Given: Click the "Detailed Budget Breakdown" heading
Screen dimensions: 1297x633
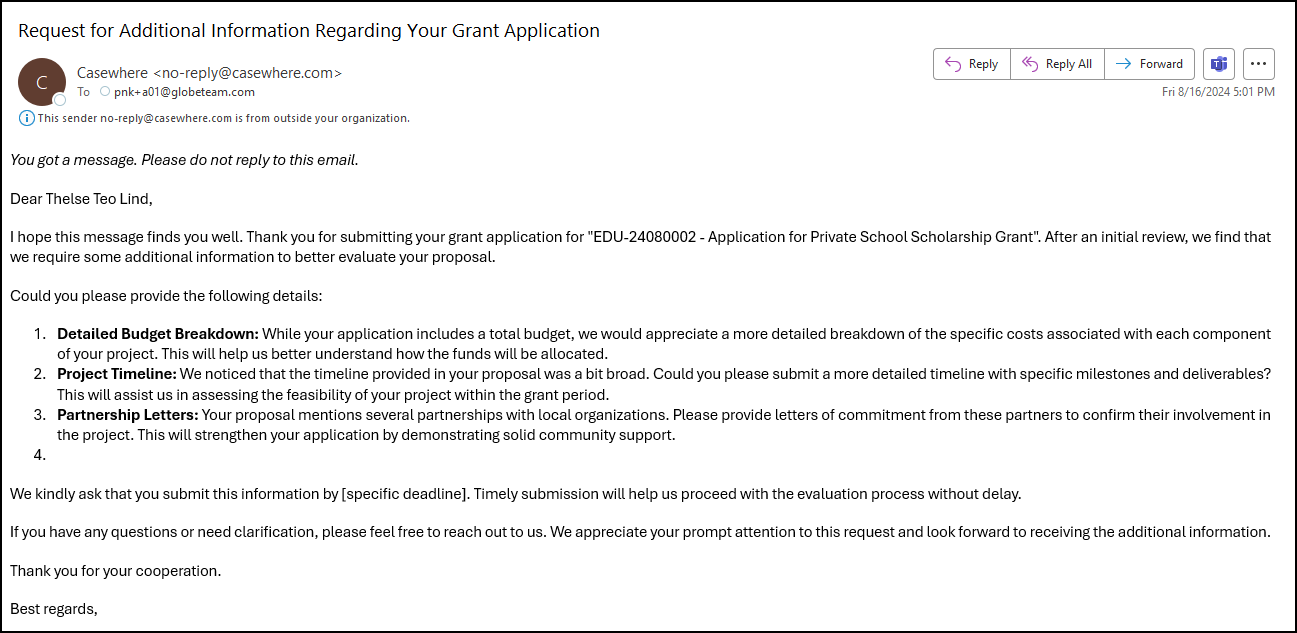Looking at the screenshot, I should click(158, 334).
